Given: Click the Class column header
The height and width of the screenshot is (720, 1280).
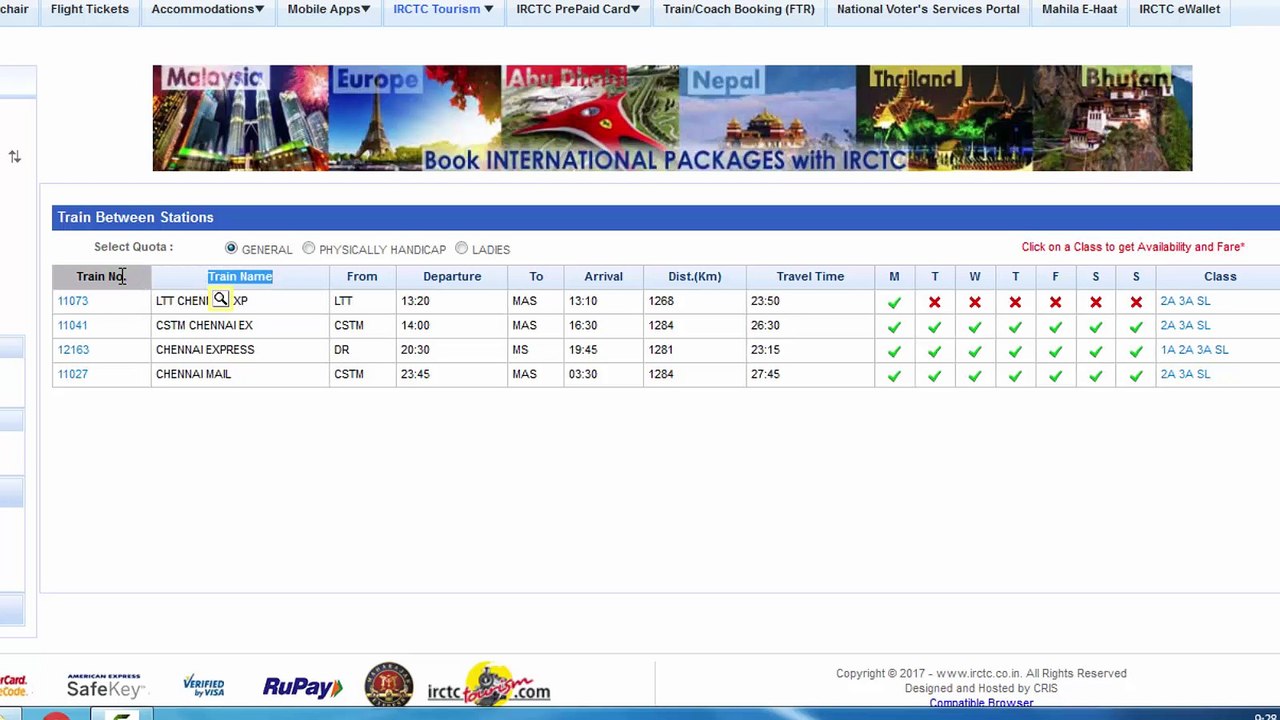Looking at the screenshot, I should point(1220,277).
